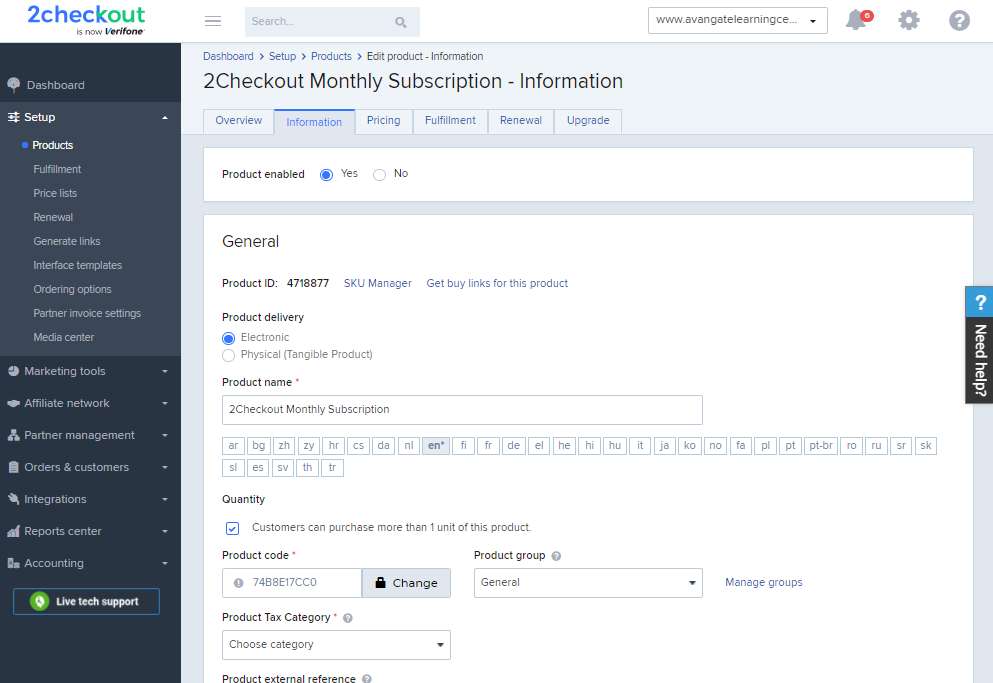
Task: Switch to the Upgrade tab
Action: 588,121
